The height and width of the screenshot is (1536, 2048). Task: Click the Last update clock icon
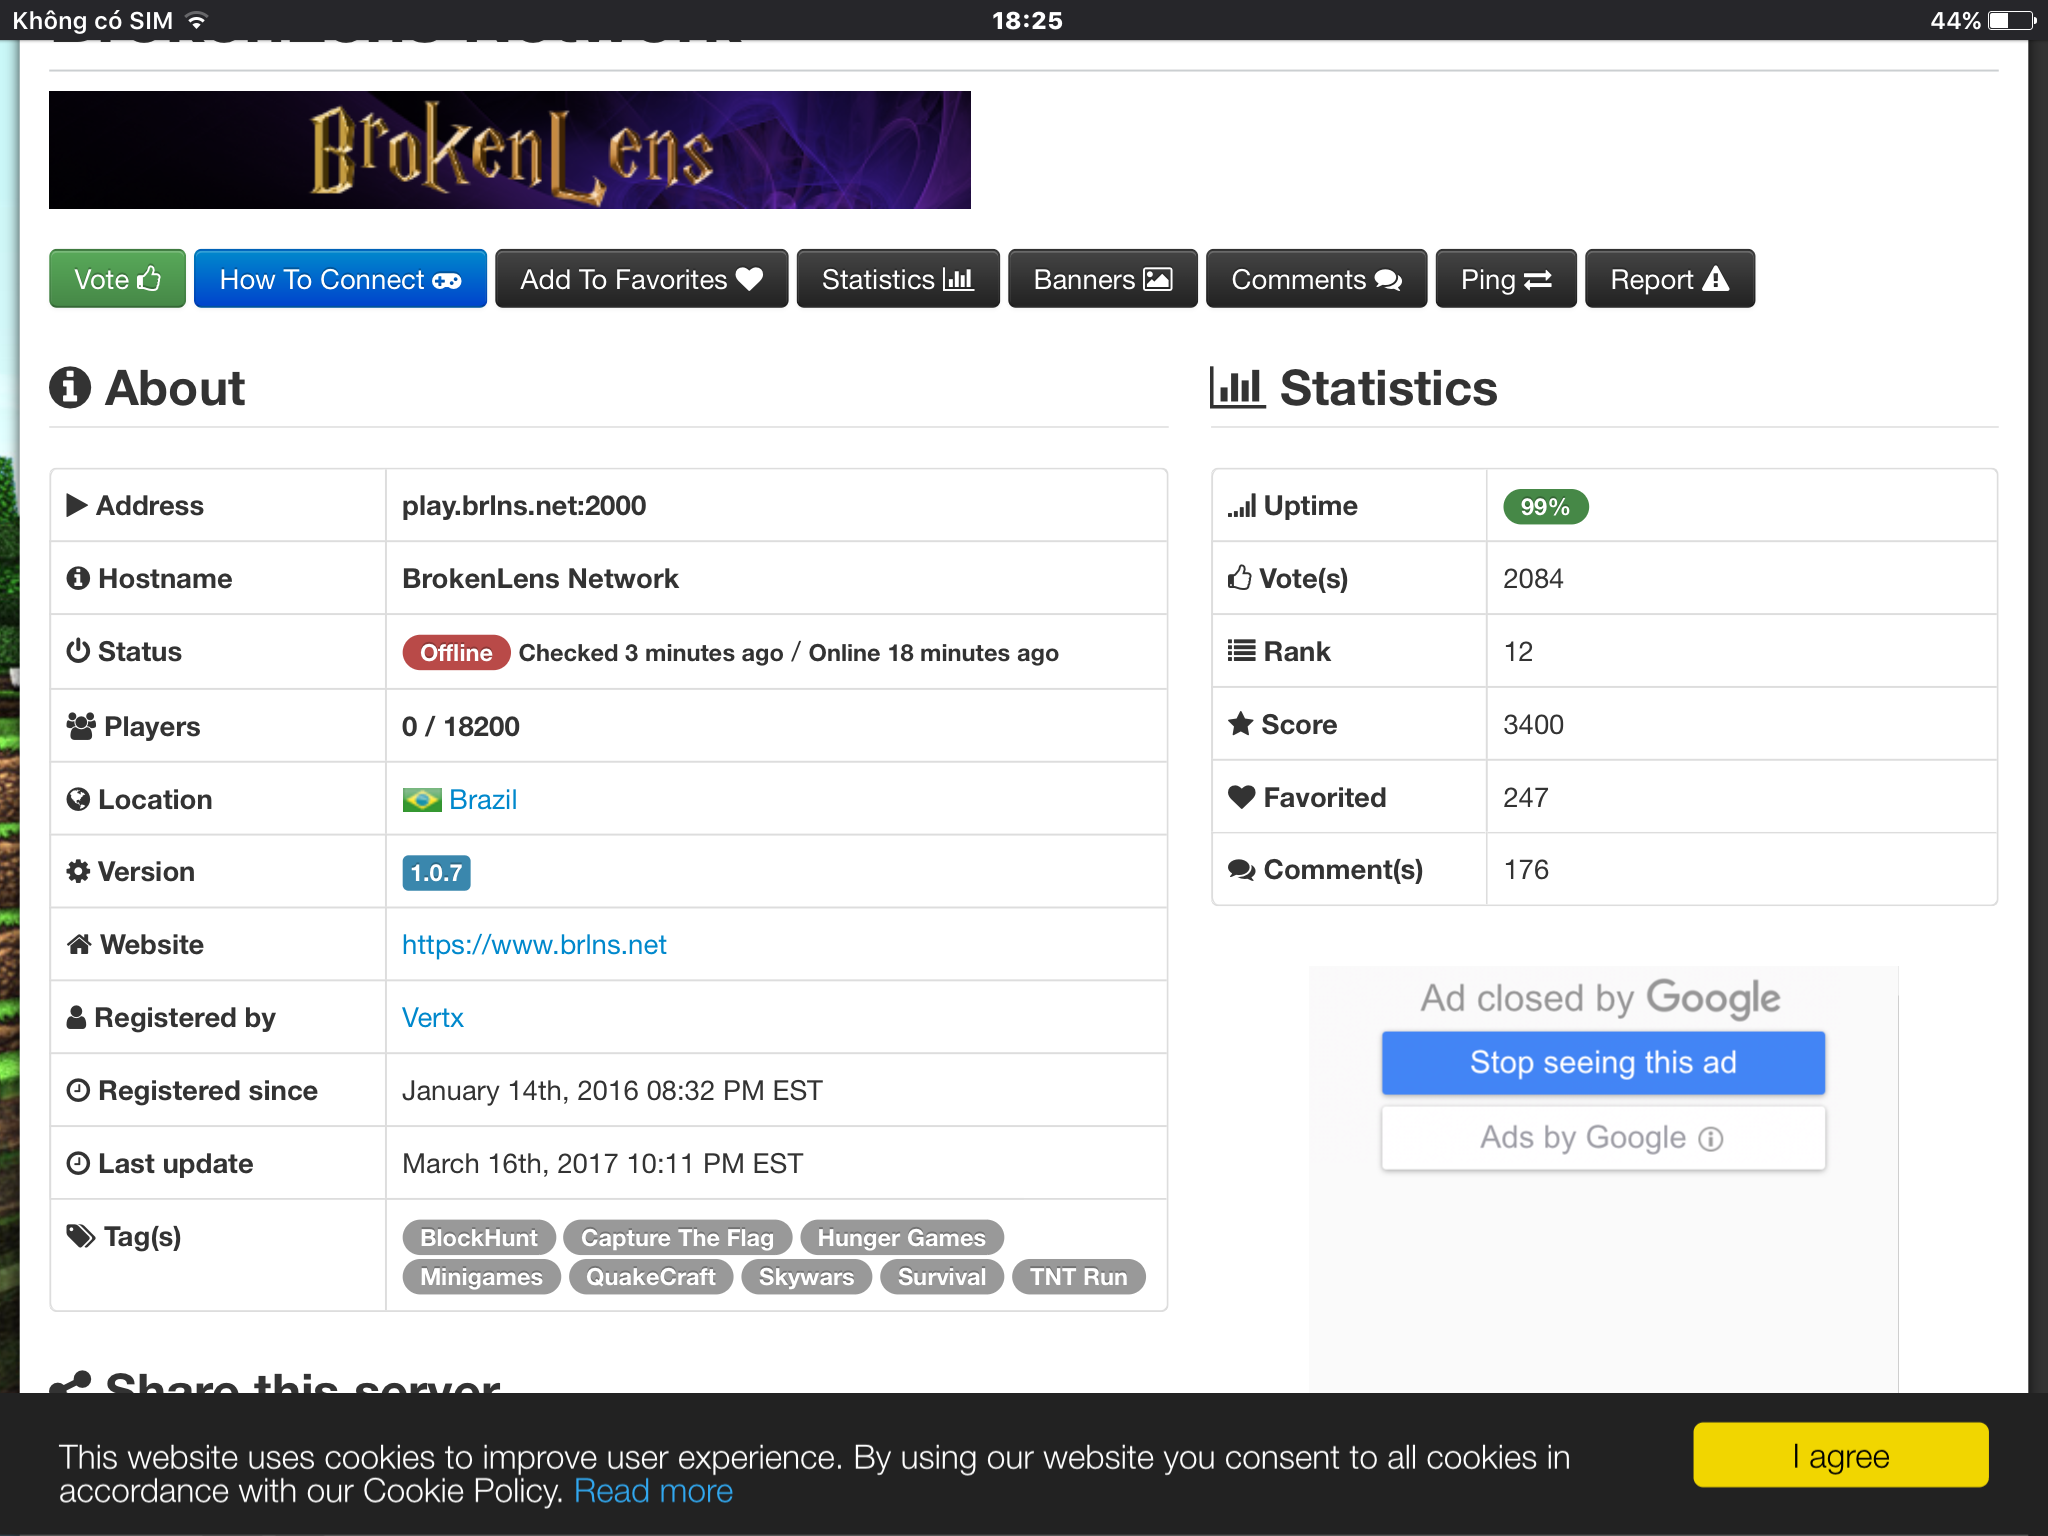(x=78, y=1163)
